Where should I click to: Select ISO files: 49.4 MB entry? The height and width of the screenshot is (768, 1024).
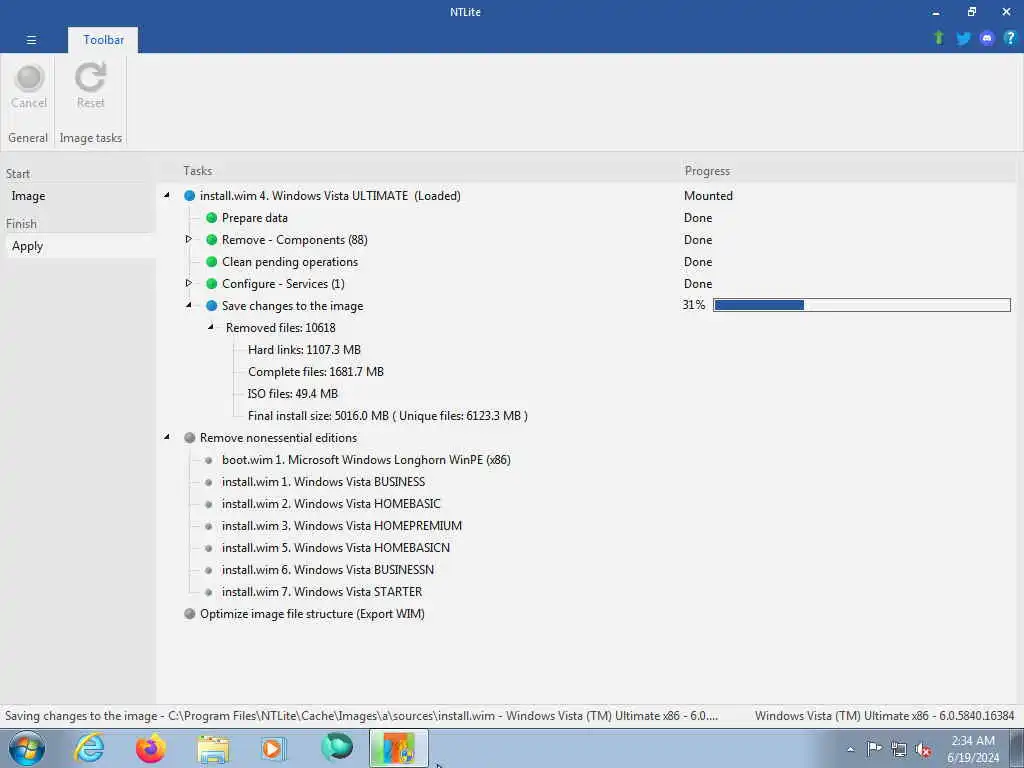(x=293, y=394)
